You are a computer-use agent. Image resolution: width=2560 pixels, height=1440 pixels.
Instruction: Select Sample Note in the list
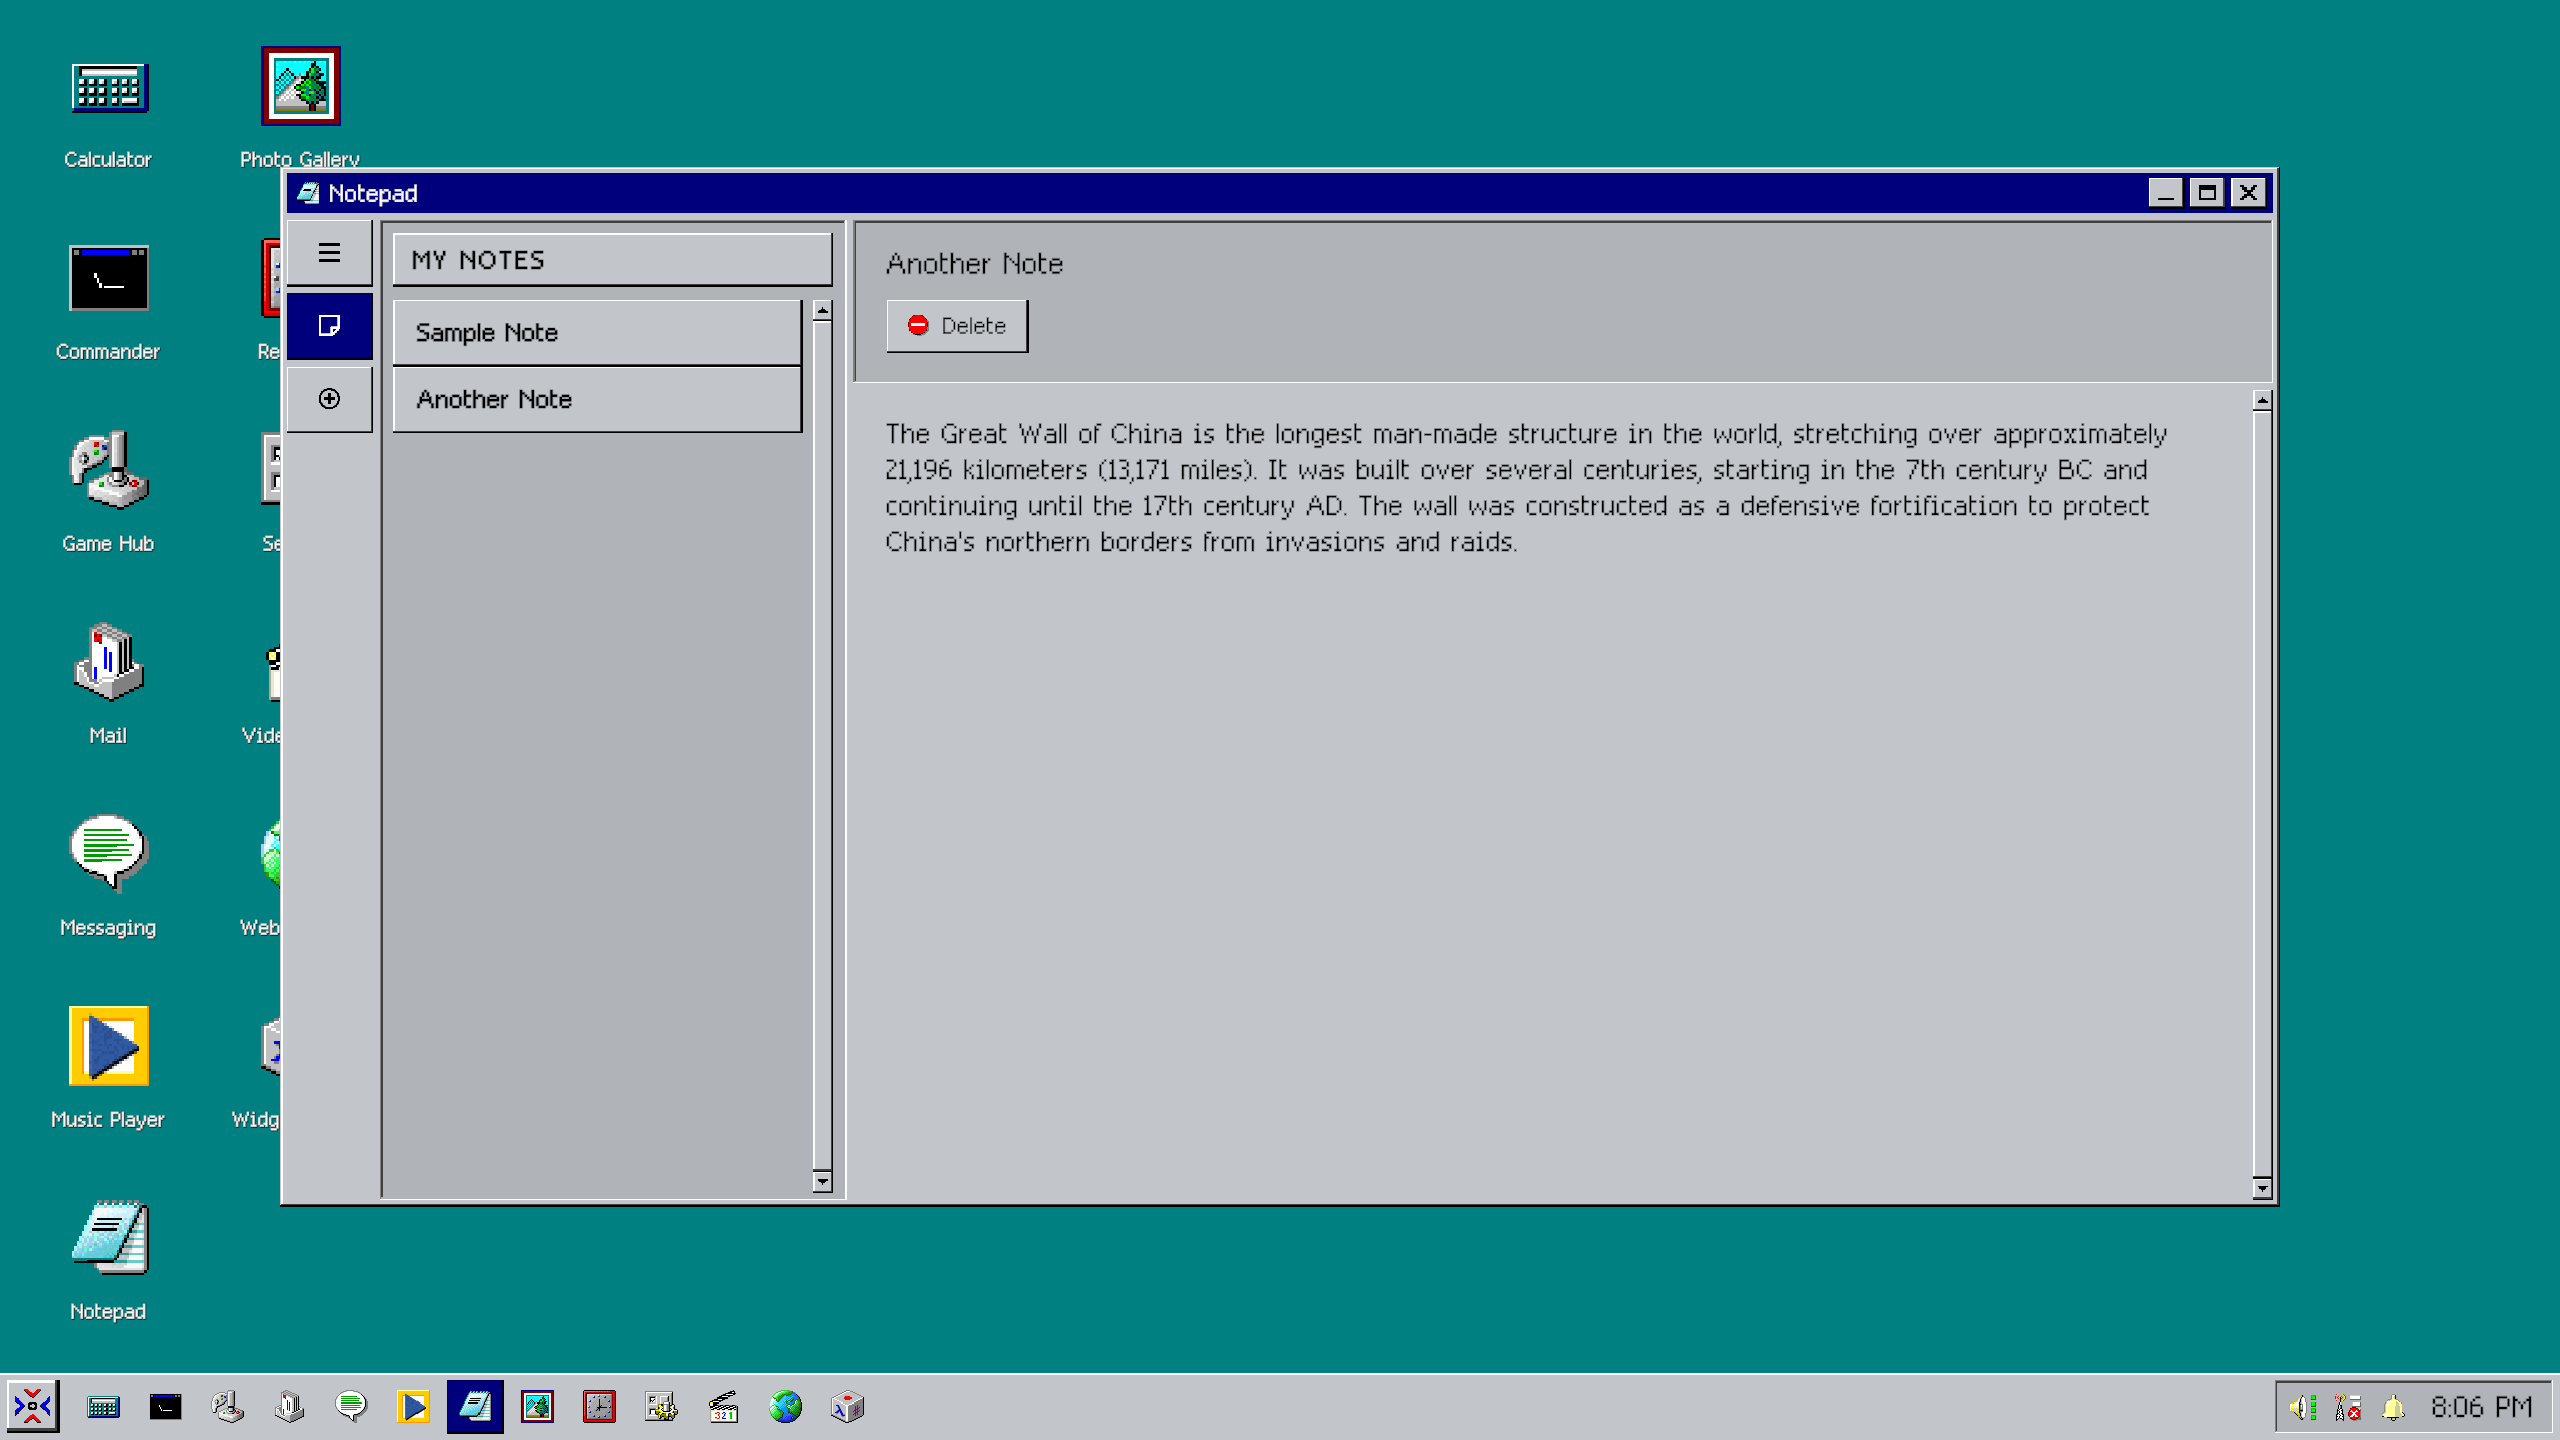597,333
